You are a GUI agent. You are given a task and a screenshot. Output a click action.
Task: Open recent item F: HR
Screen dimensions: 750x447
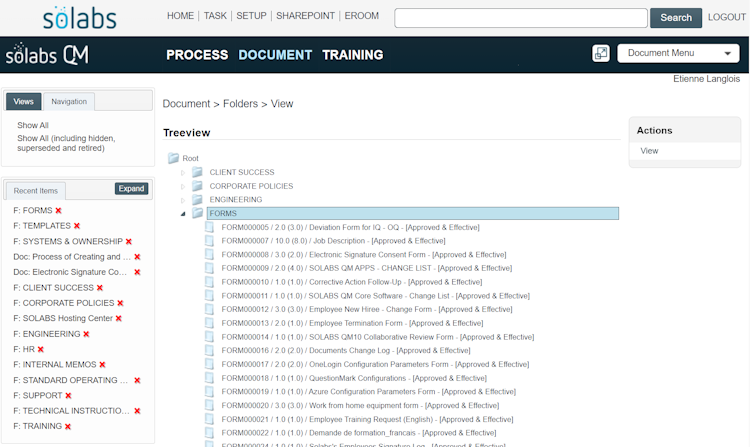24,349
